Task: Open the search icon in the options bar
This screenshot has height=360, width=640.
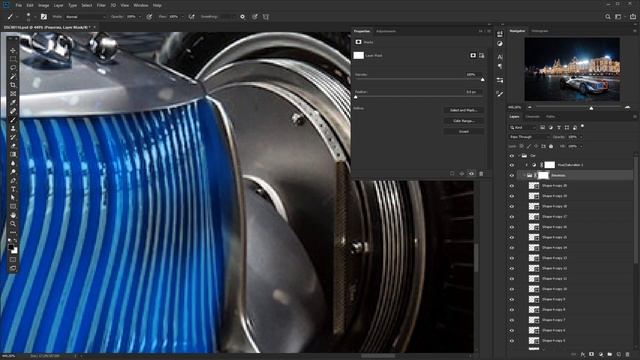Action: [608, 17]
